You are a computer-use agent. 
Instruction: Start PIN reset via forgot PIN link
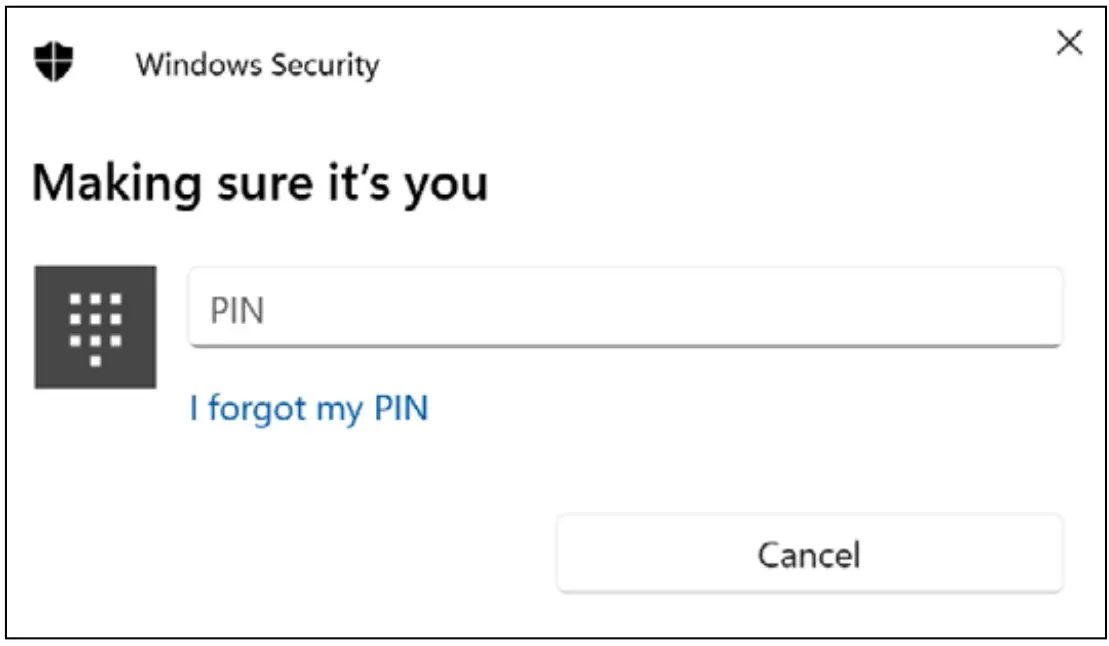click(309, 408)
